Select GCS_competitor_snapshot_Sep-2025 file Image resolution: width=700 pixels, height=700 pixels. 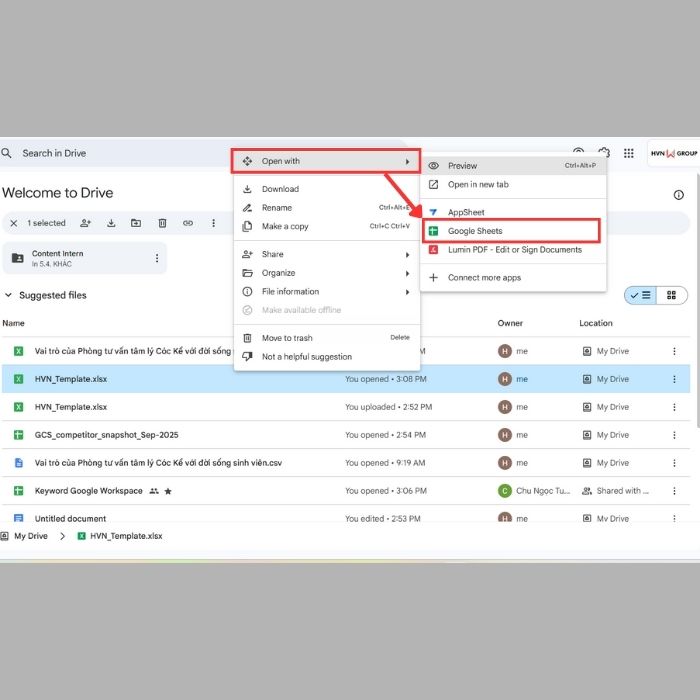point(346,435)
